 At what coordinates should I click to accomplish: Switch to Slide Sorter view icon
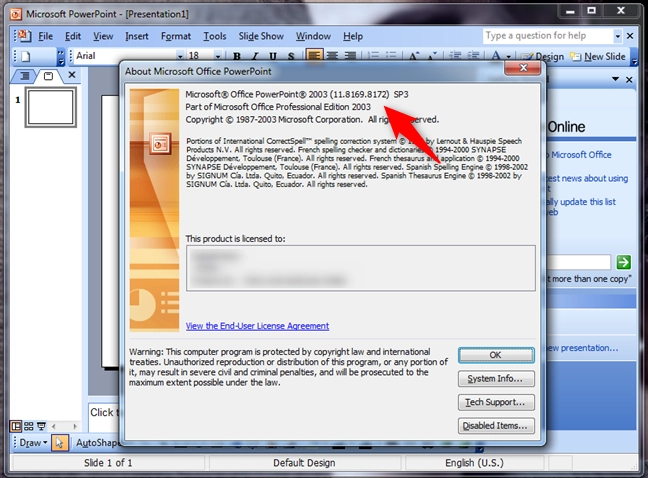(29, 426)
